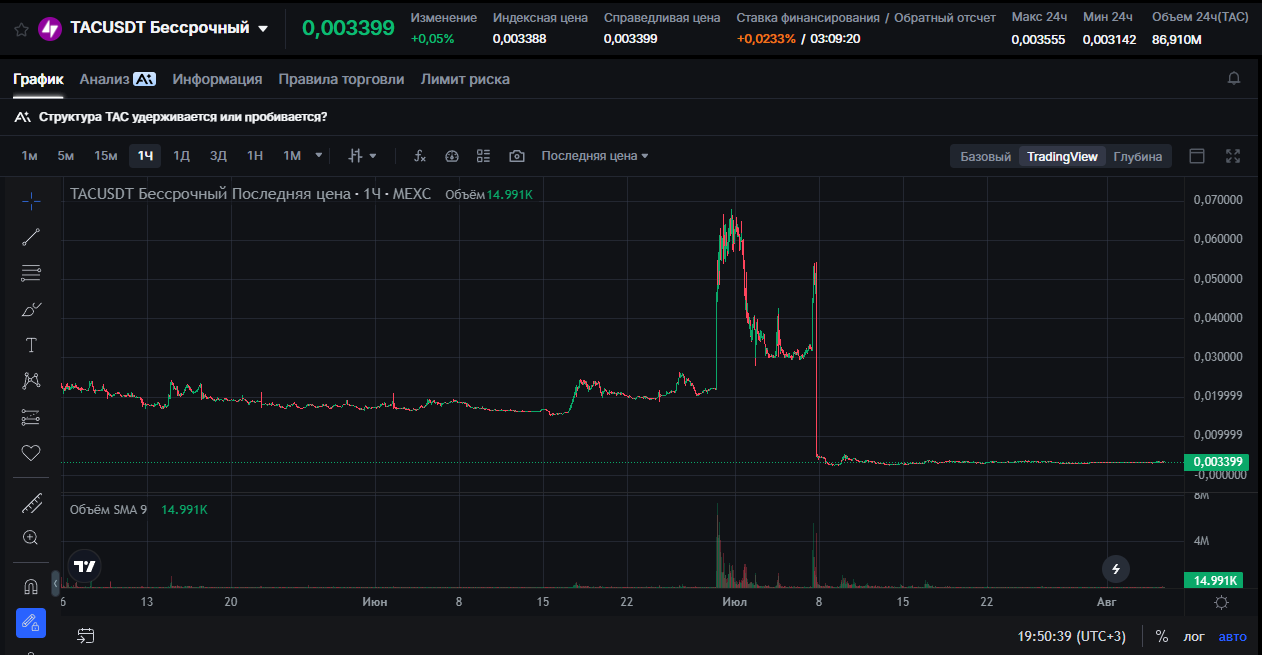Select the forecasting and measurement tool

pos(31,417)
